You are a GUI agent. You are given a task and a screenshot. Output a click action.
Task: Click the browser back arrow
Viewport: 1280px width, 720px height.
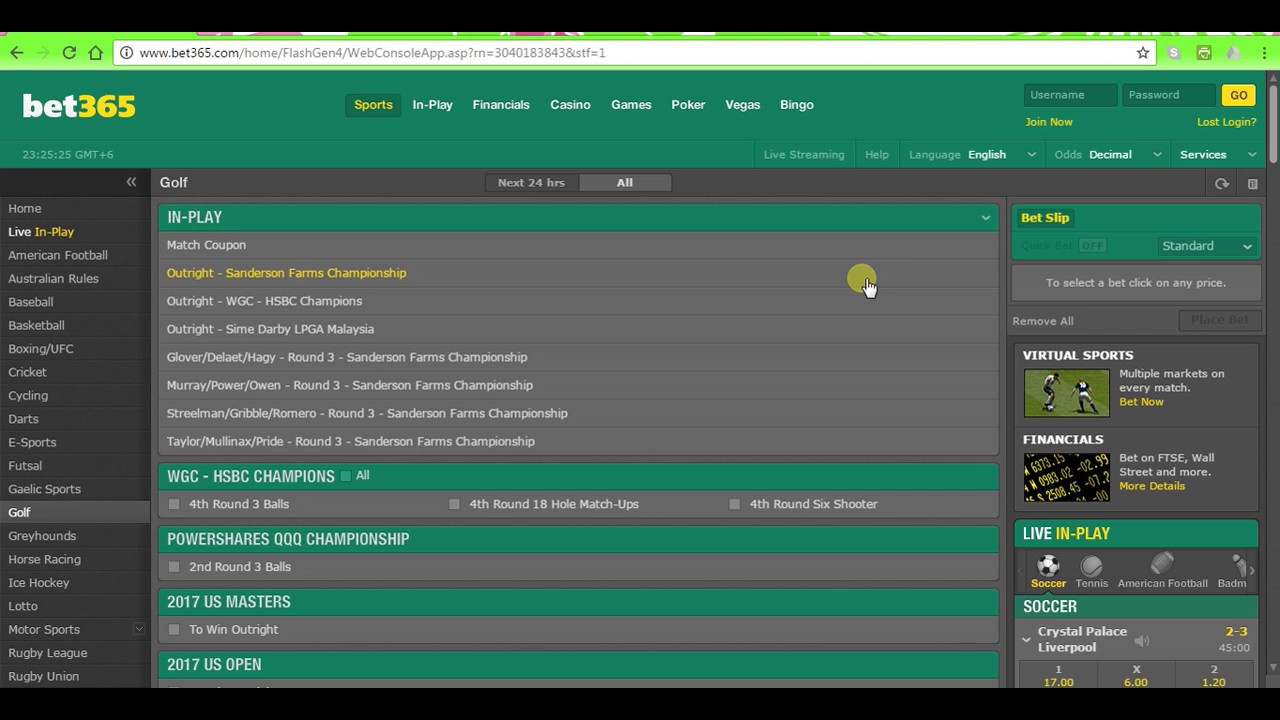coord(17,53)
